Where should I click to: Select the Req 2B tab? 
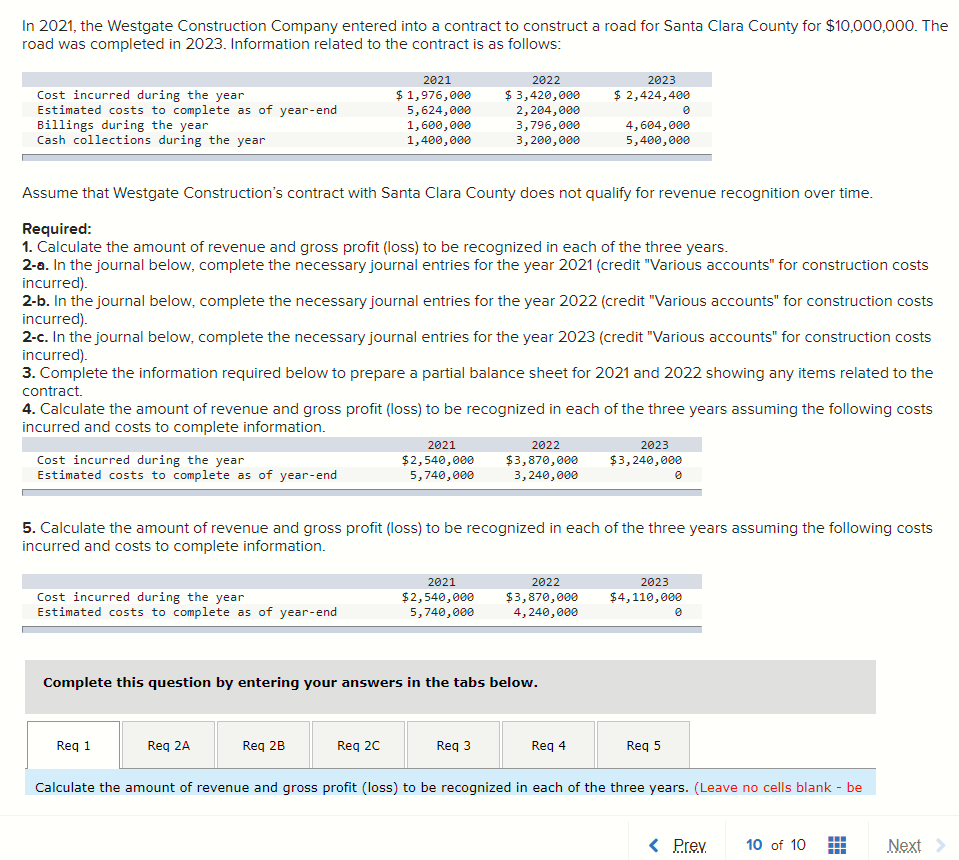click(264, 745)
